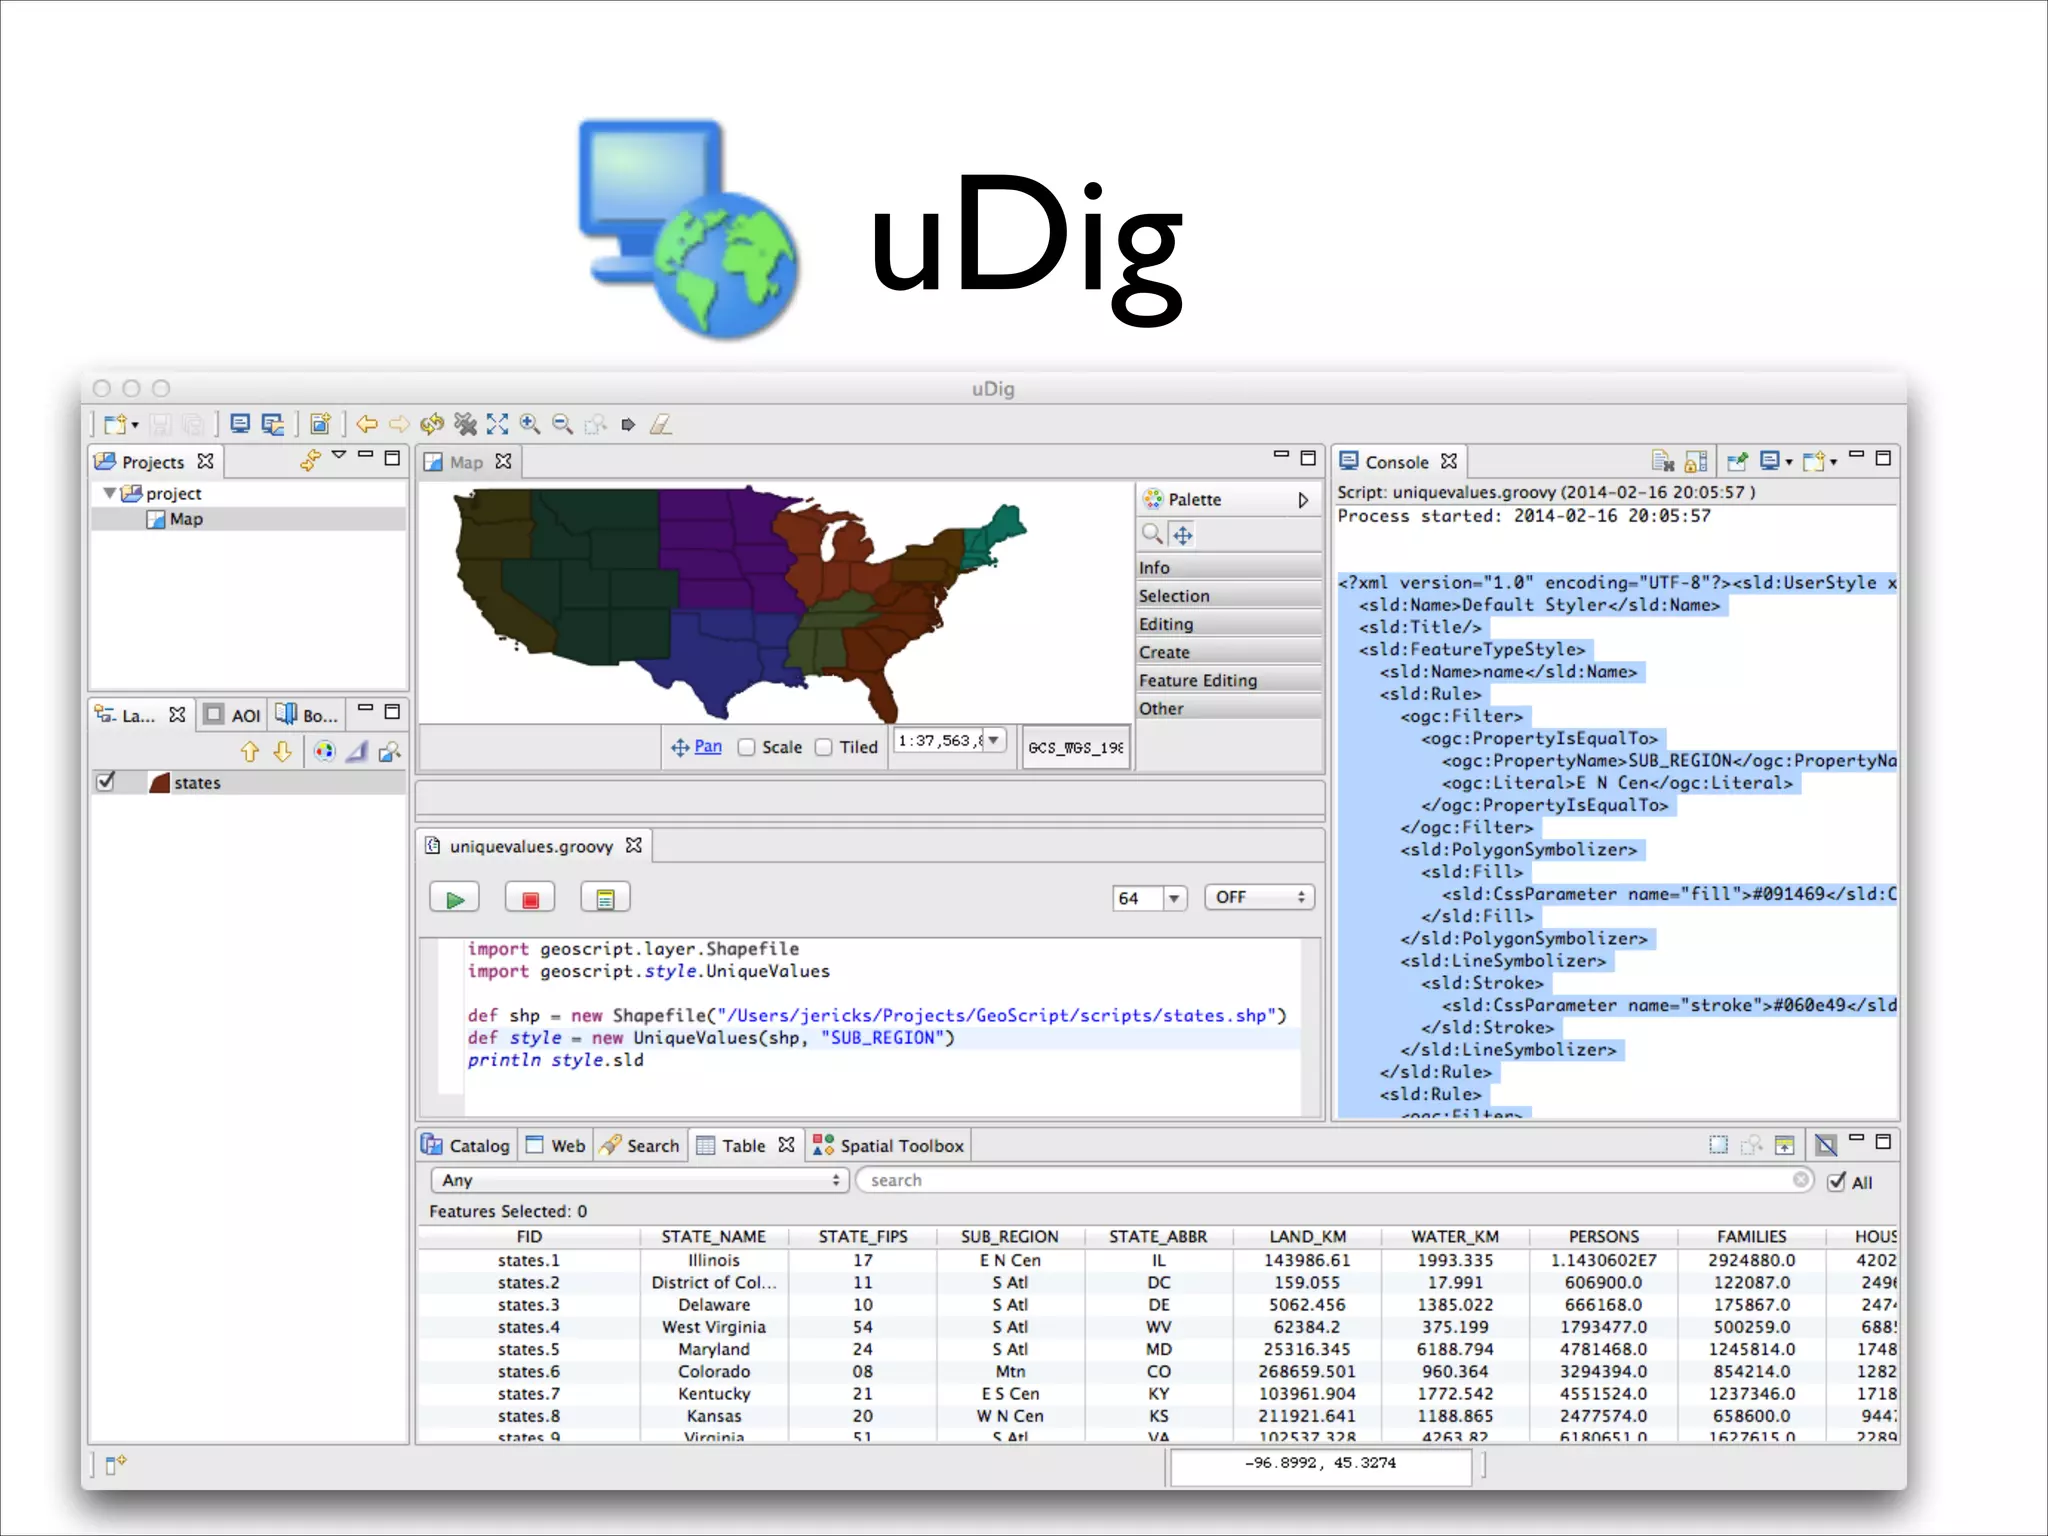Open the new console view dropdown

[1833, 462]
